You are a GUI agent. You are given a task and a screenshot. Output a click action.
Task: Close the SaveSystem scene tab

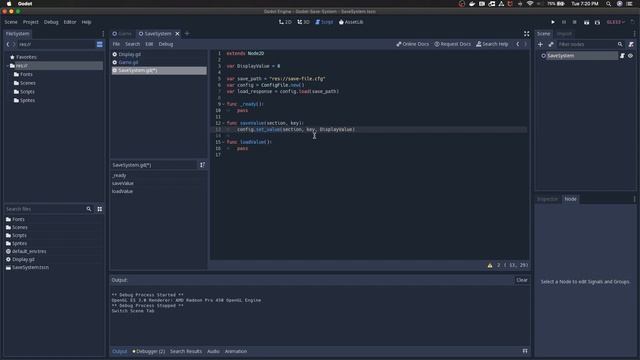[x=177, y=33]
